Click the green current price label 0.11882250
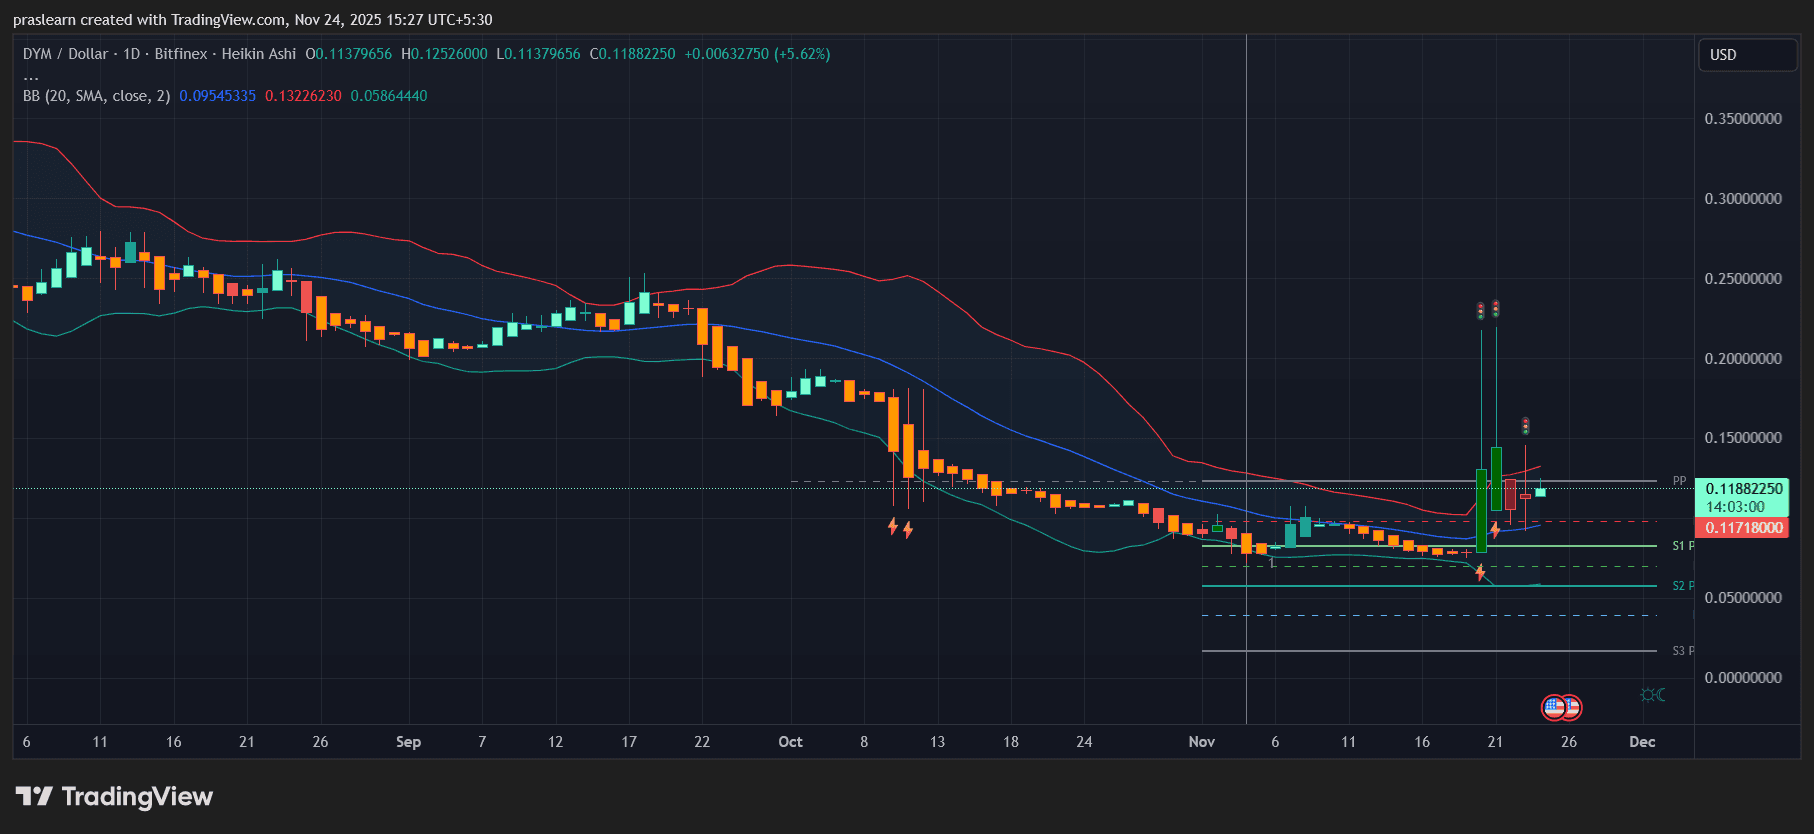 point(1744,489)
